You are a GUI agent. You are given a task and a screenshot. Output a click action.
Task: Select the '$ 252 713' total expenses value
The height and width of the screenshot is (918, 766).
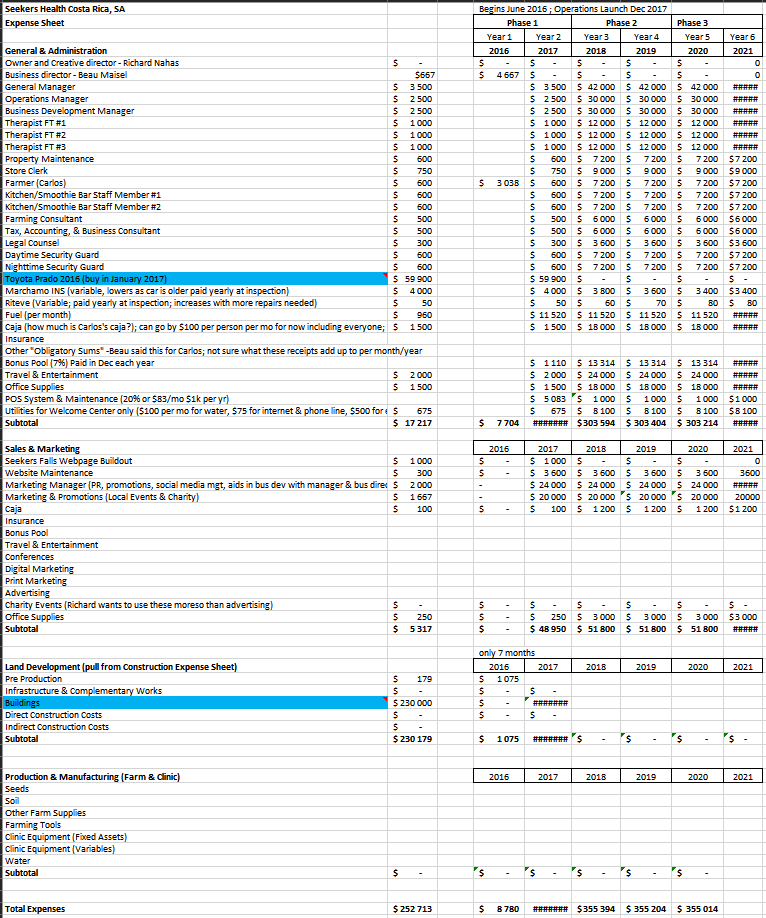(412, 909)
